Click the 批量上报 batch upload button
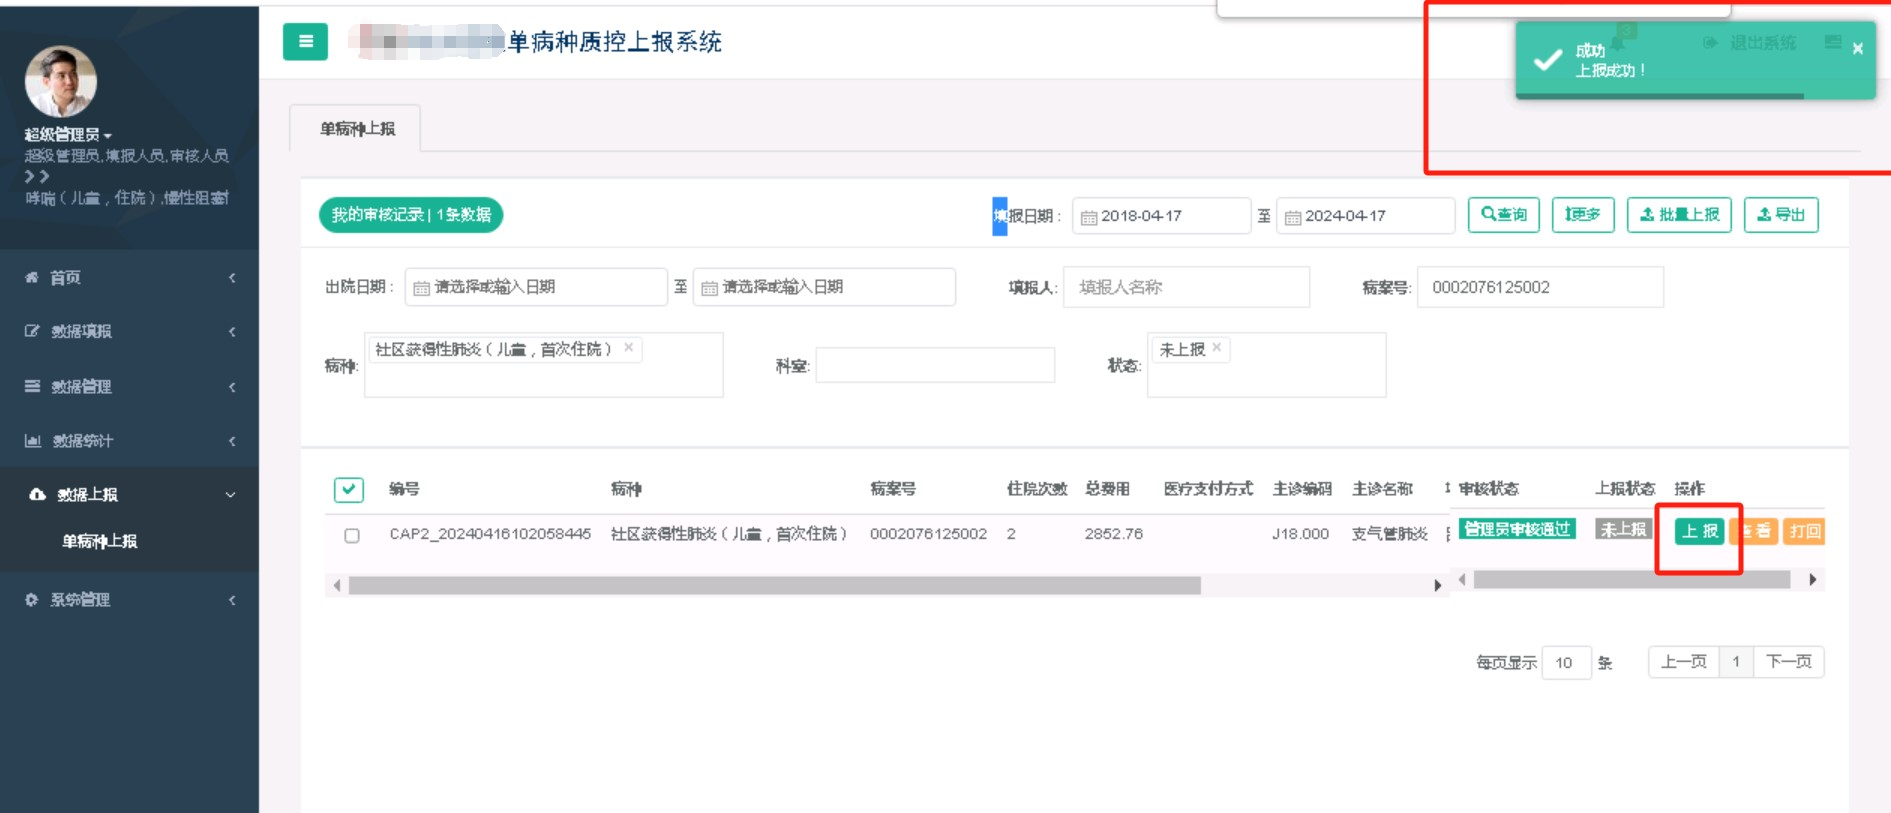 [x=1679, y=215]
